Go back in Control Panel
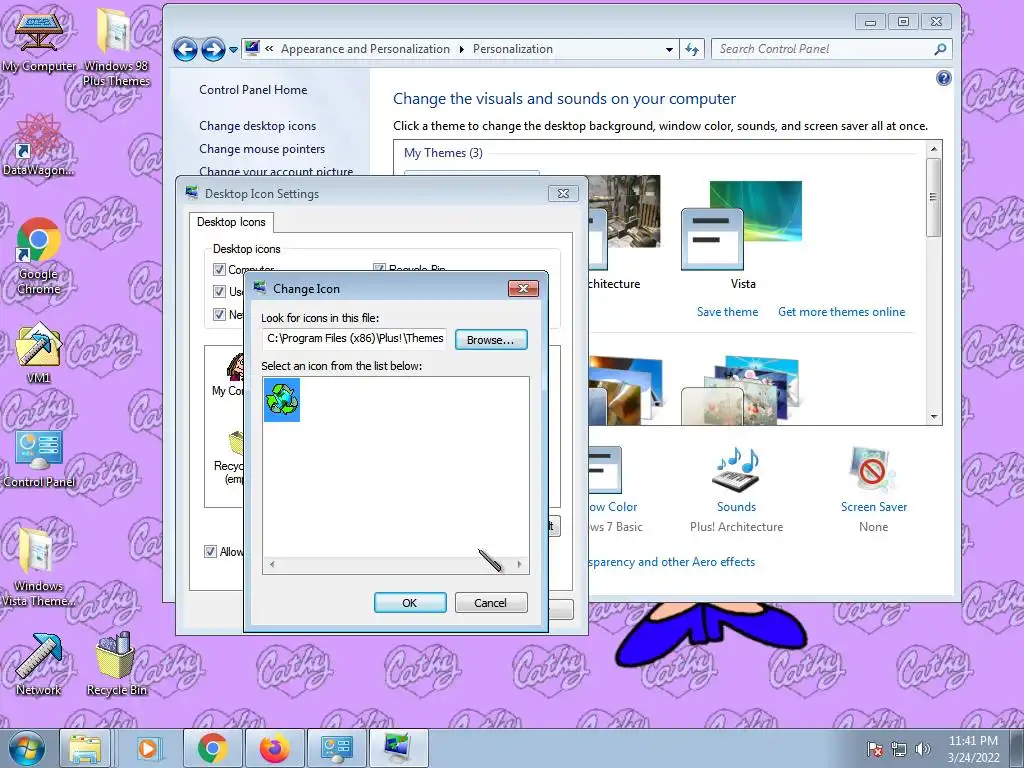Screen dimensions: 1024x768 coord(185,49)
